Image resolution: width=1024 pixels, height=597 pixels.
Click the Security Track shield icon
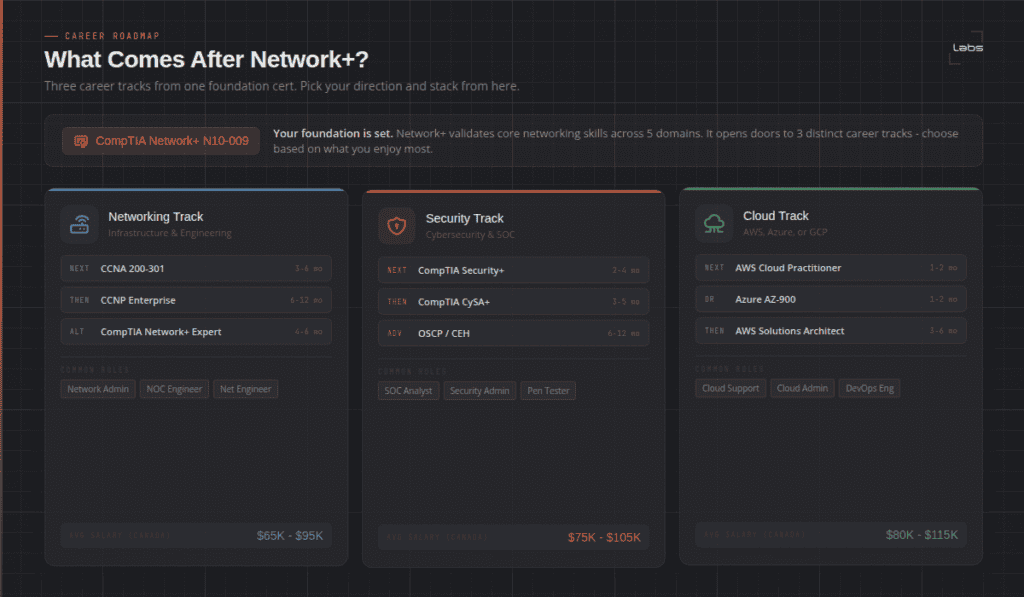point(396,226)
